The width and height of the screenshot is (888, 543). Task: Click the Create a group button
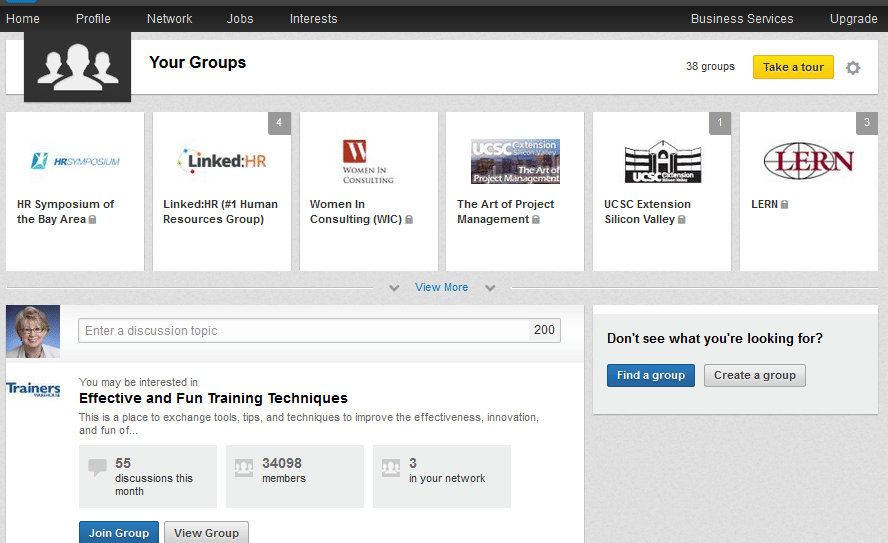tap(755, 375)
